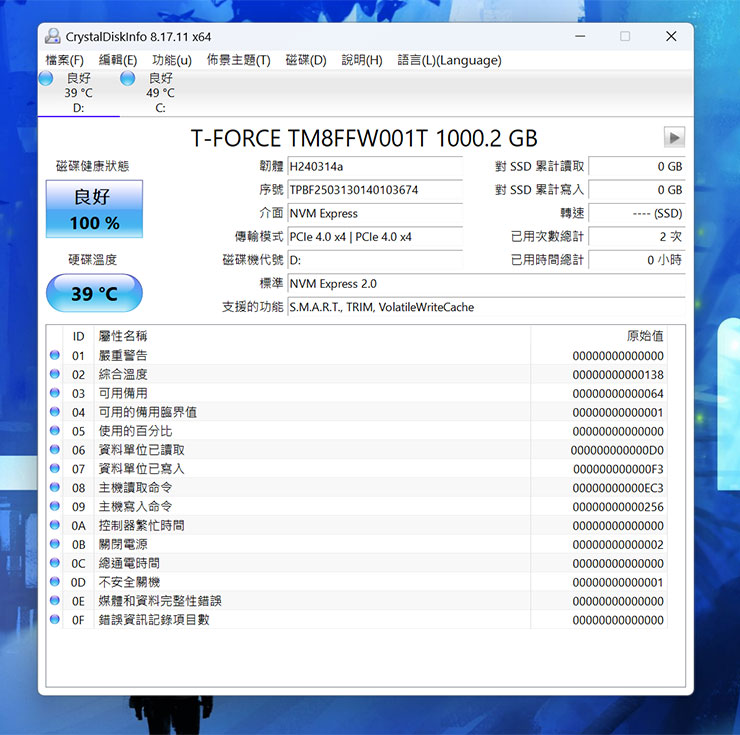The height and width of the screenshot is (735, 740).
Task: Click raw value 0000000000256
Action: 618,507
